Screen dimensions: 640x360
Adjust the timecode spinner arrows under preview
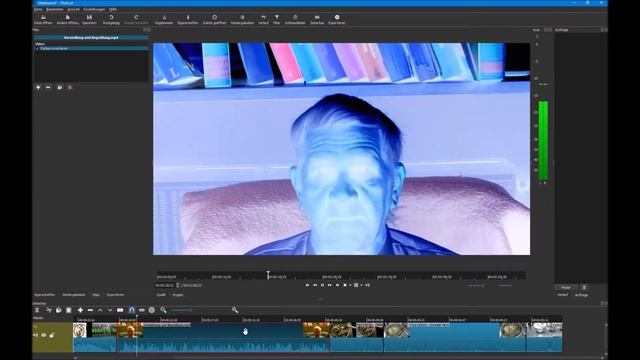[x=178, y=285]
